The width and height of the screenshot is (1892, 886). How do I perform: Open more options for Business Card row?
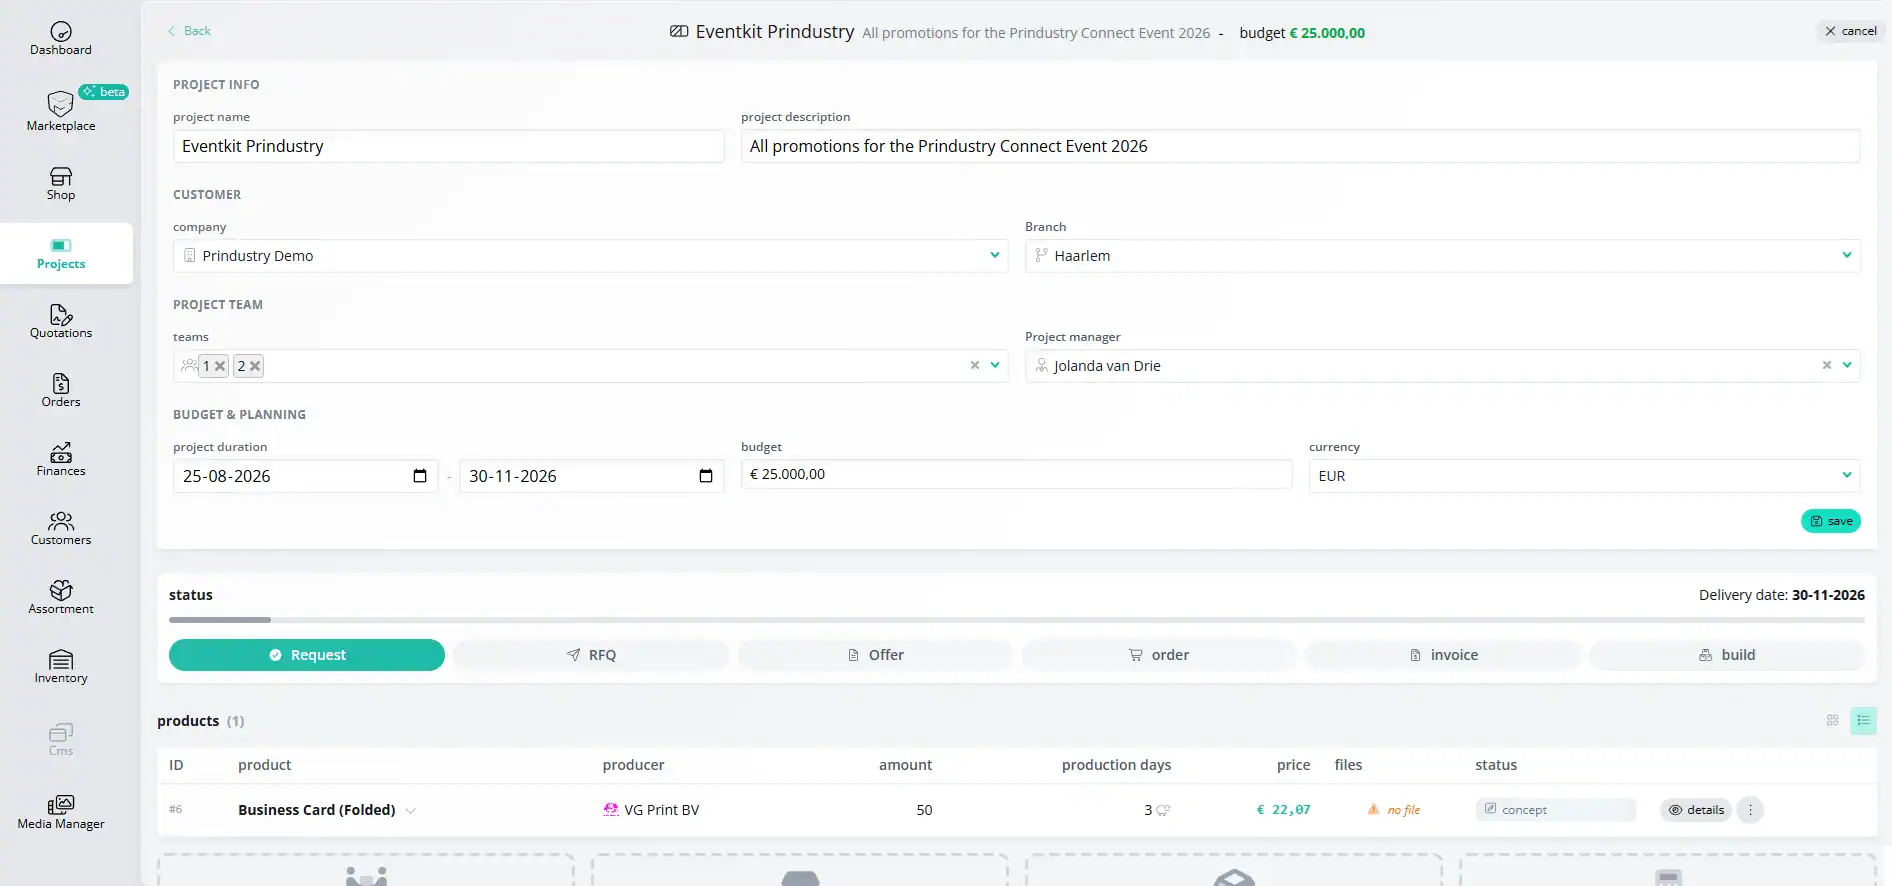tap(1750, 810)
